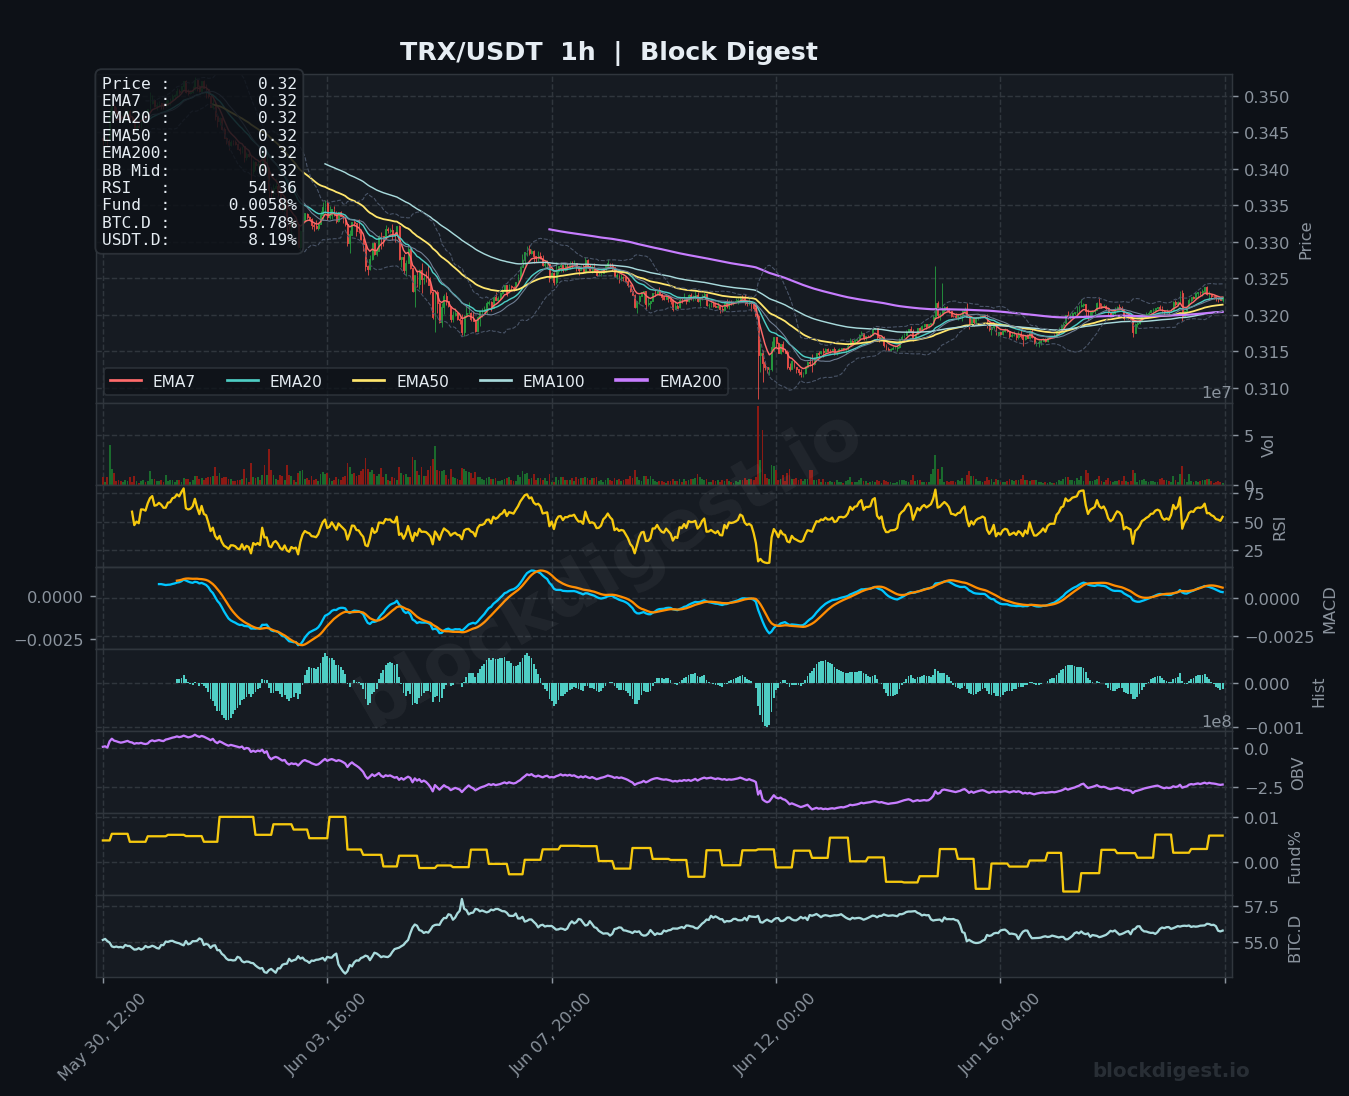Click the 0.330 price axis label
The width and height of the screenshot is (1349, 1096).
[1266, 243]
